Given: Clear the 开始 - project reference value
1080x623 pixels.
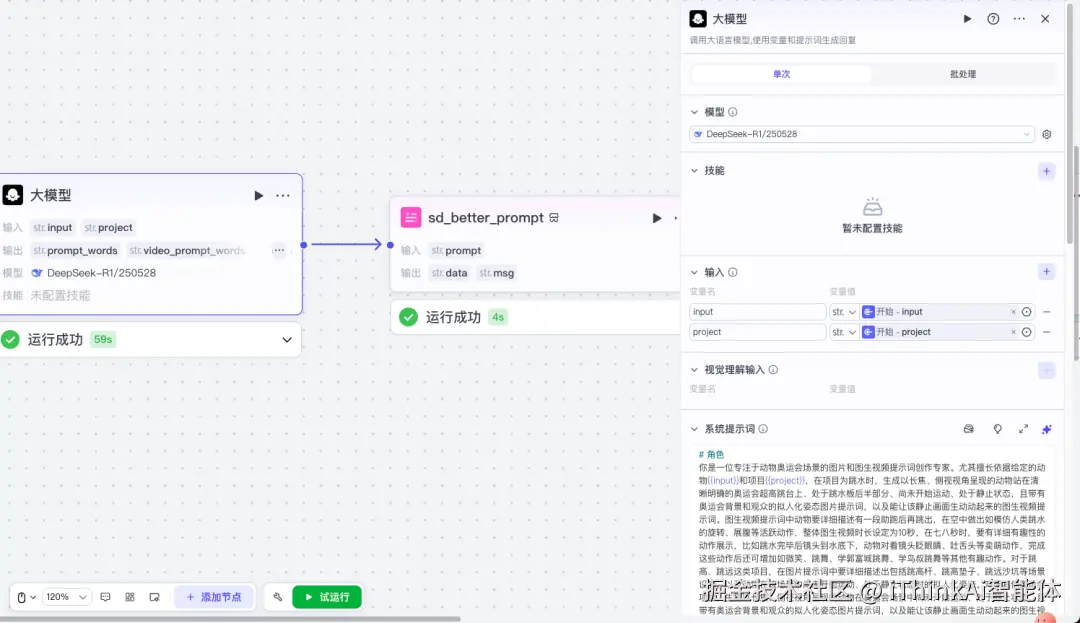Looking at the screenshot, I should tap(1013, 332).
